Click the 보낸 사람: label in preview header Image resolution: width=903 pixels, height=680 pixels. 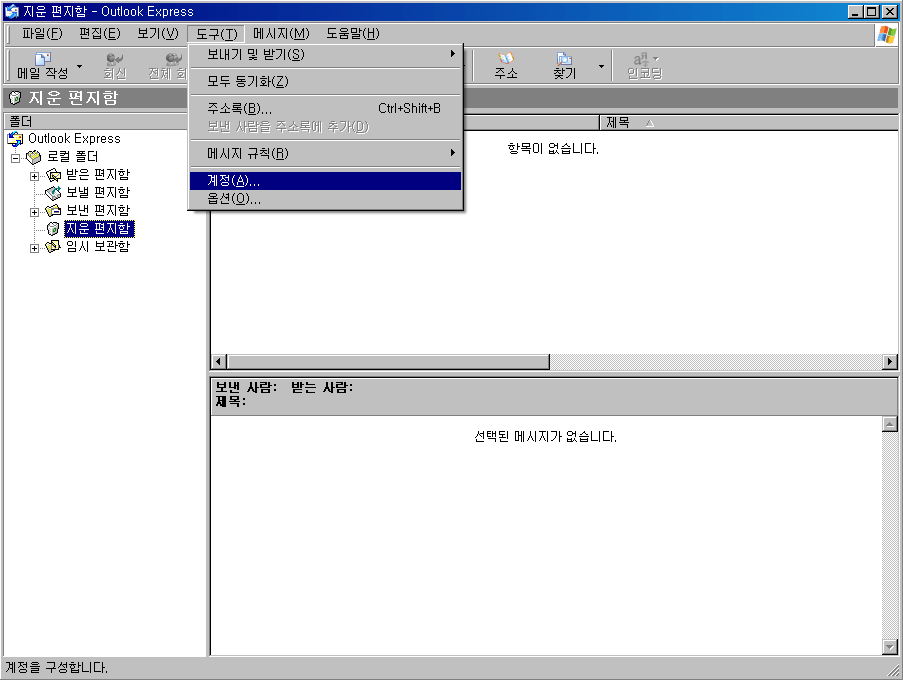(246, 388)
